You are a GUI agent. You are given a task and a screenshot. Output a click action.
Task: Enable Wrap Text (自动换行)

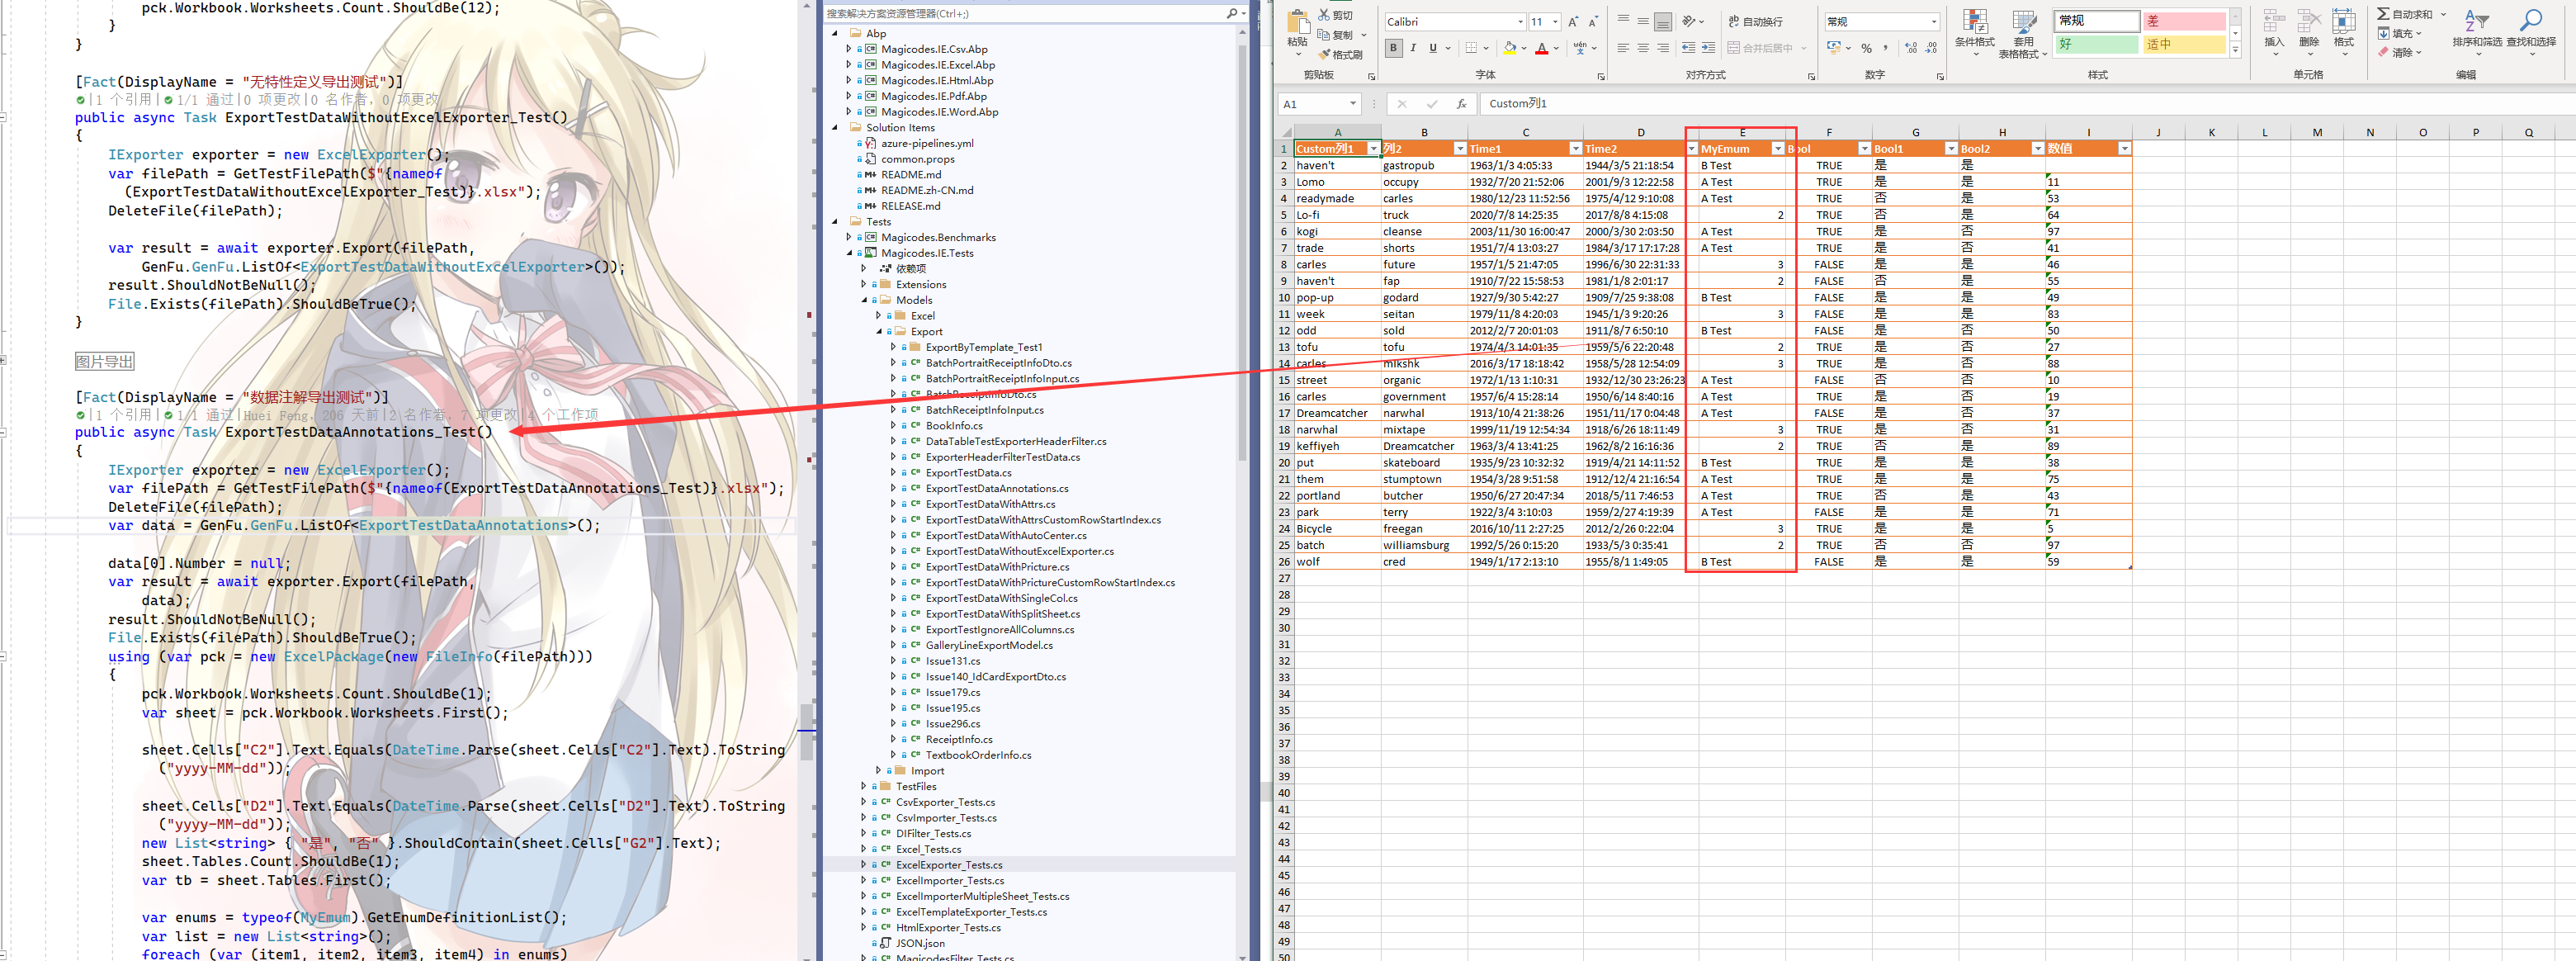pyautogui.click(x=1755, y=21)
